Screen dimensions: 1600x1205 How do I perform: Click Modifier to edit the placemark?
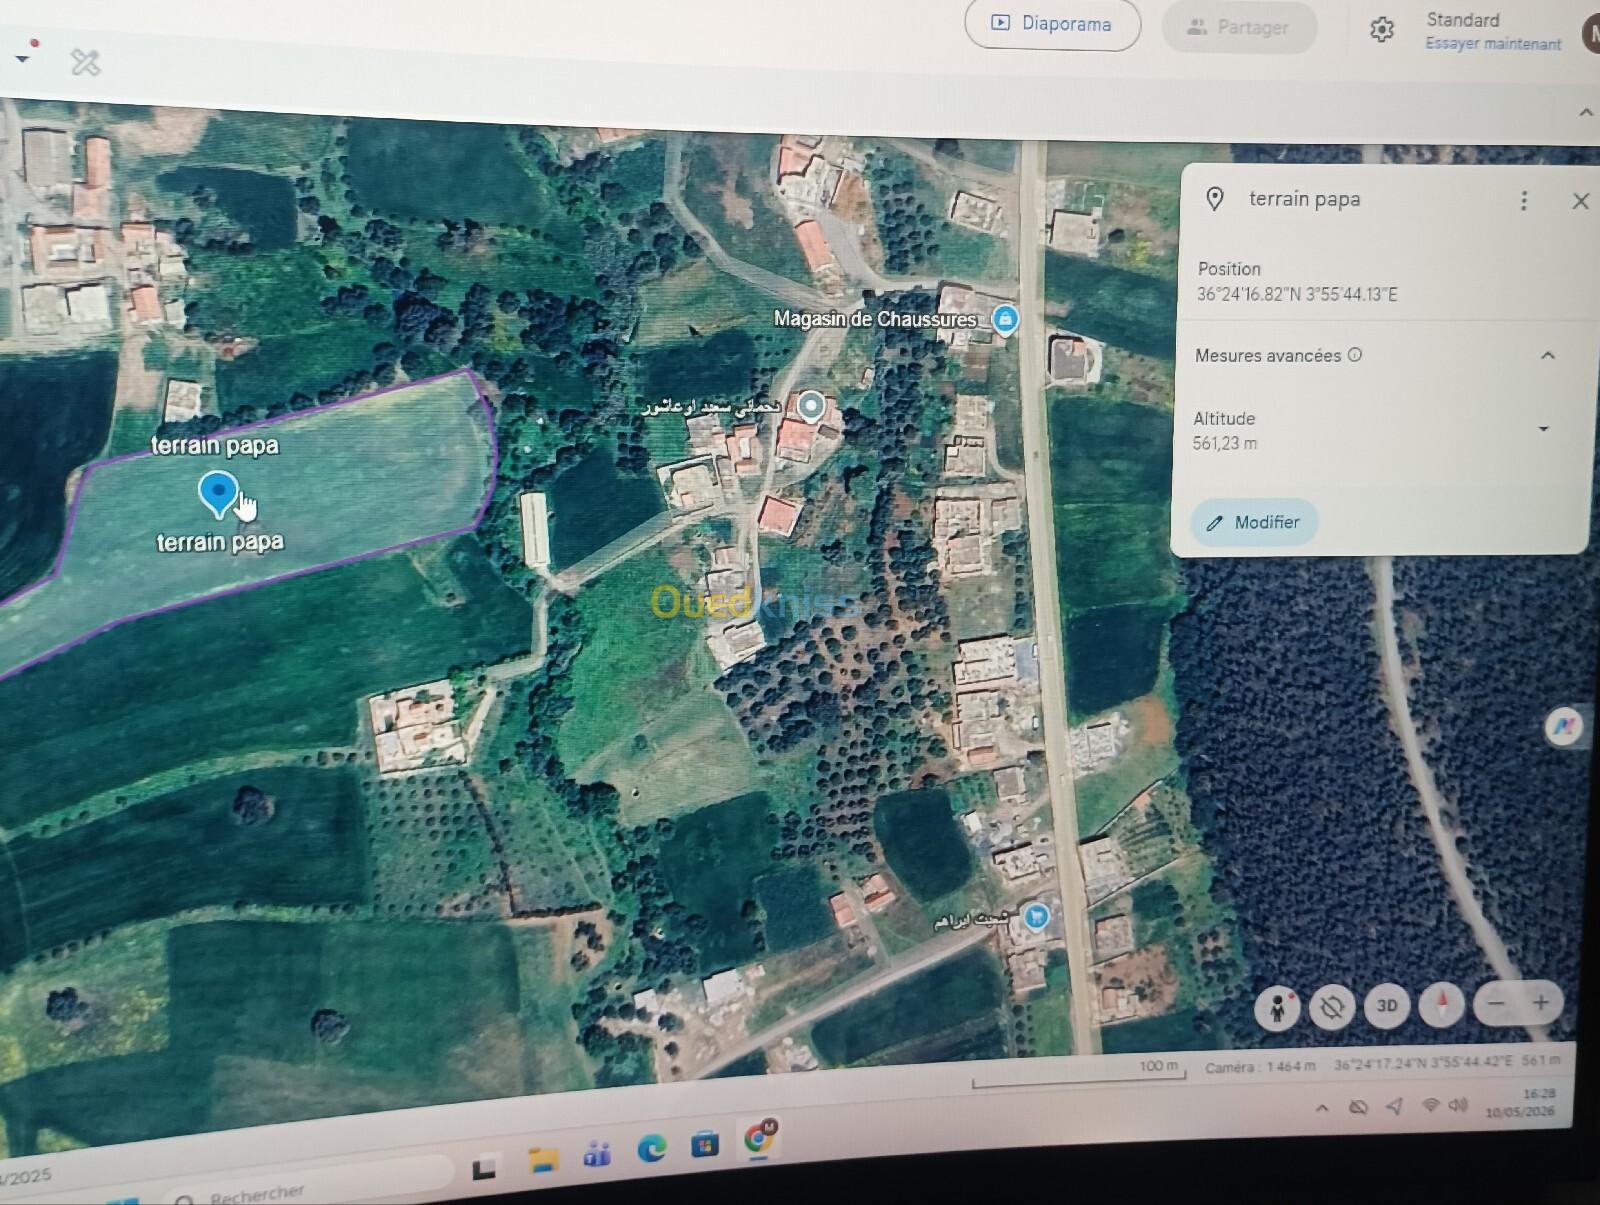1254,523
